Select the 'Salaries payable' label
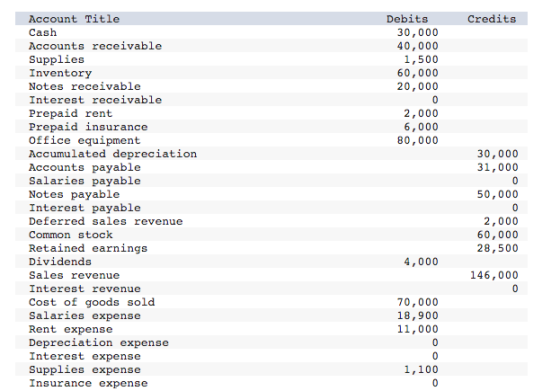The width and height of the screenshot is (560, 391). (85, 181)
